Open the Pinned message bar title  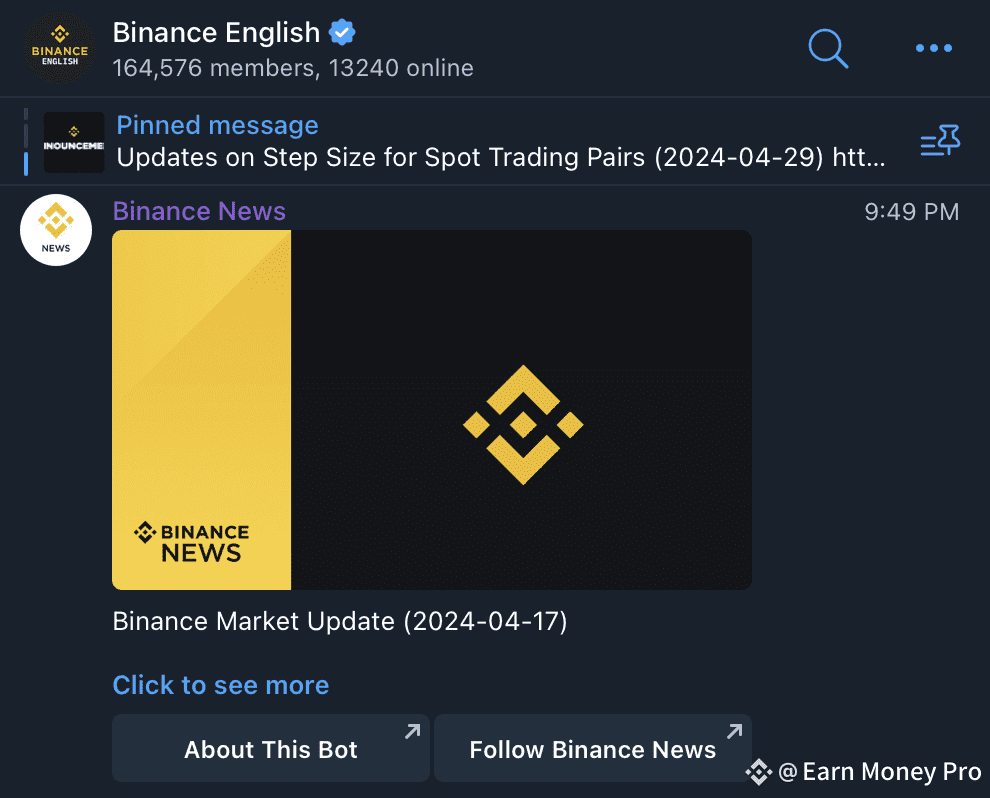pyautogui.click(x=218, y=125)
